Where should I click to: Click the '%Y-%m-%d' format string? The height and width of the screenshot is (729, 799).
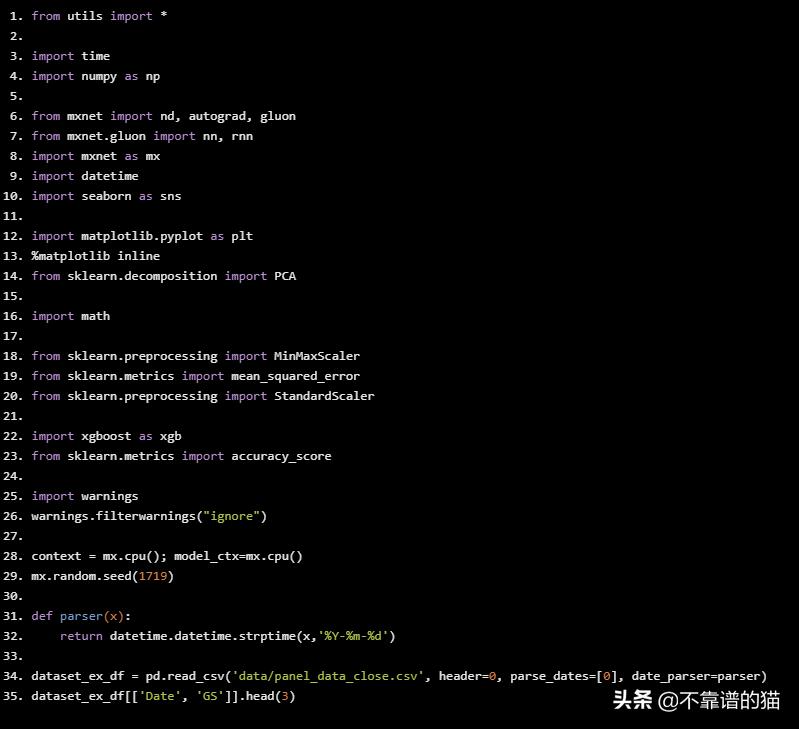click(353, 636)
